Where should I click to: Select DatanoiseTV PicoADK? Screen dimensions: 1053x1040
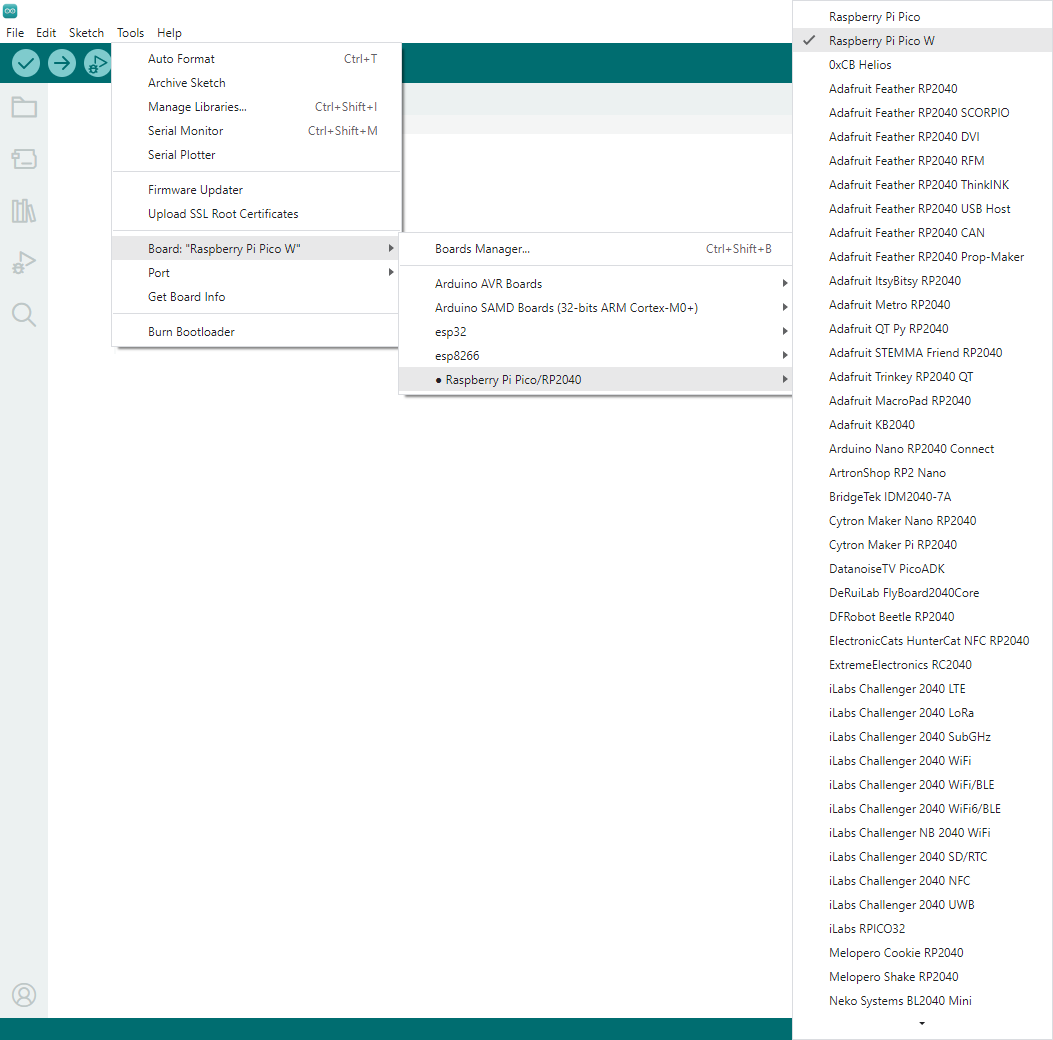(923, 569)
